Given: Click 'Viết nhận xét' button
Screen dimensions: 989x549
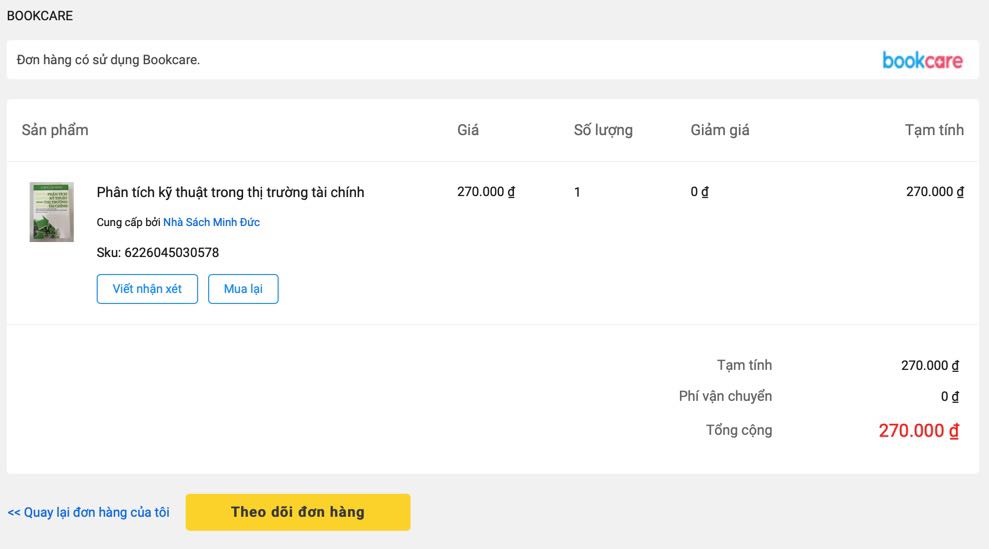Looking at the screenshot, I should click(x=147, y=289).
